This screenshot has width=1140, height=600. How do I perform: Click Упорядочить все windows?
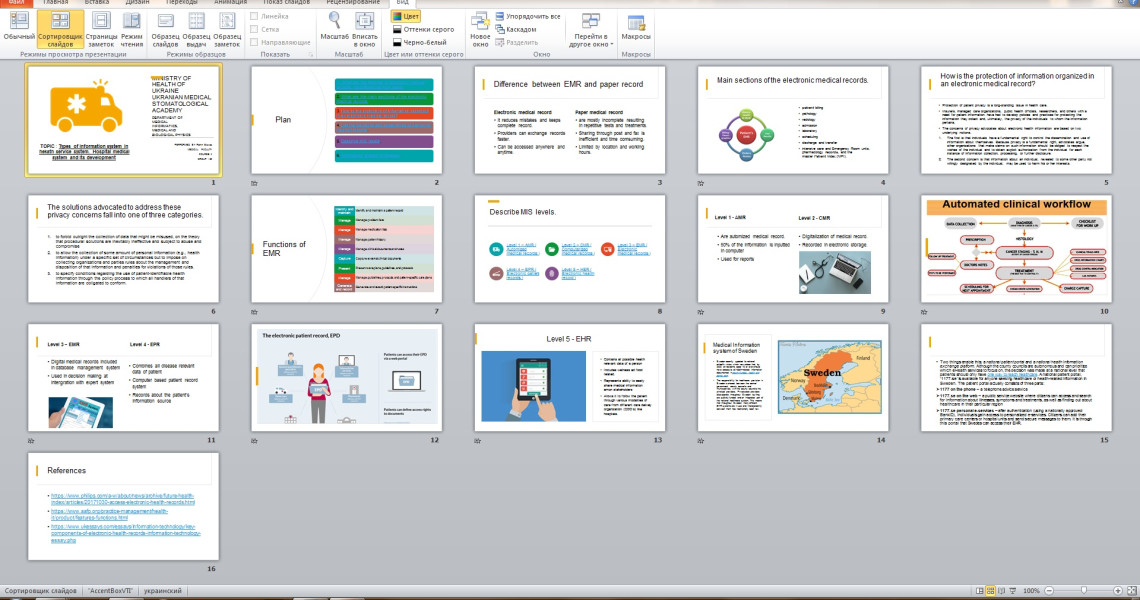[528, 16]
